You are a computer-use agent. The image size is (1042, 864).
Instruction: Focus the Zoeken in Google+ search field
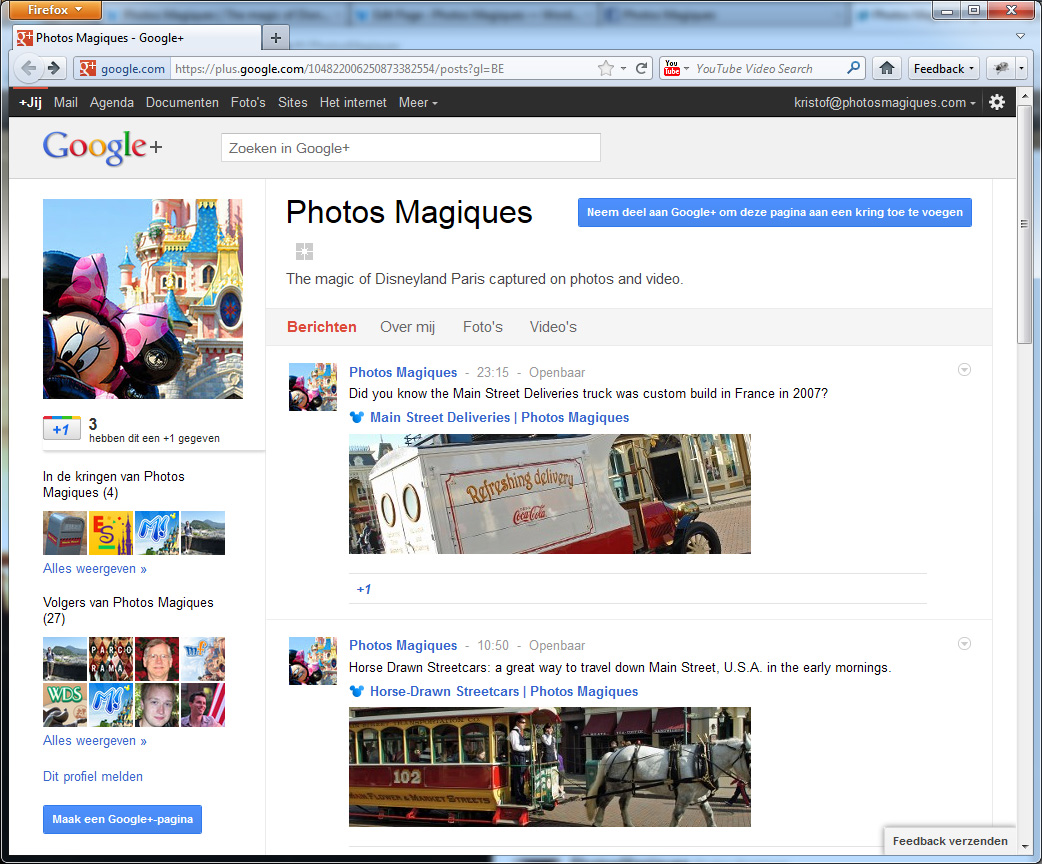410,148
